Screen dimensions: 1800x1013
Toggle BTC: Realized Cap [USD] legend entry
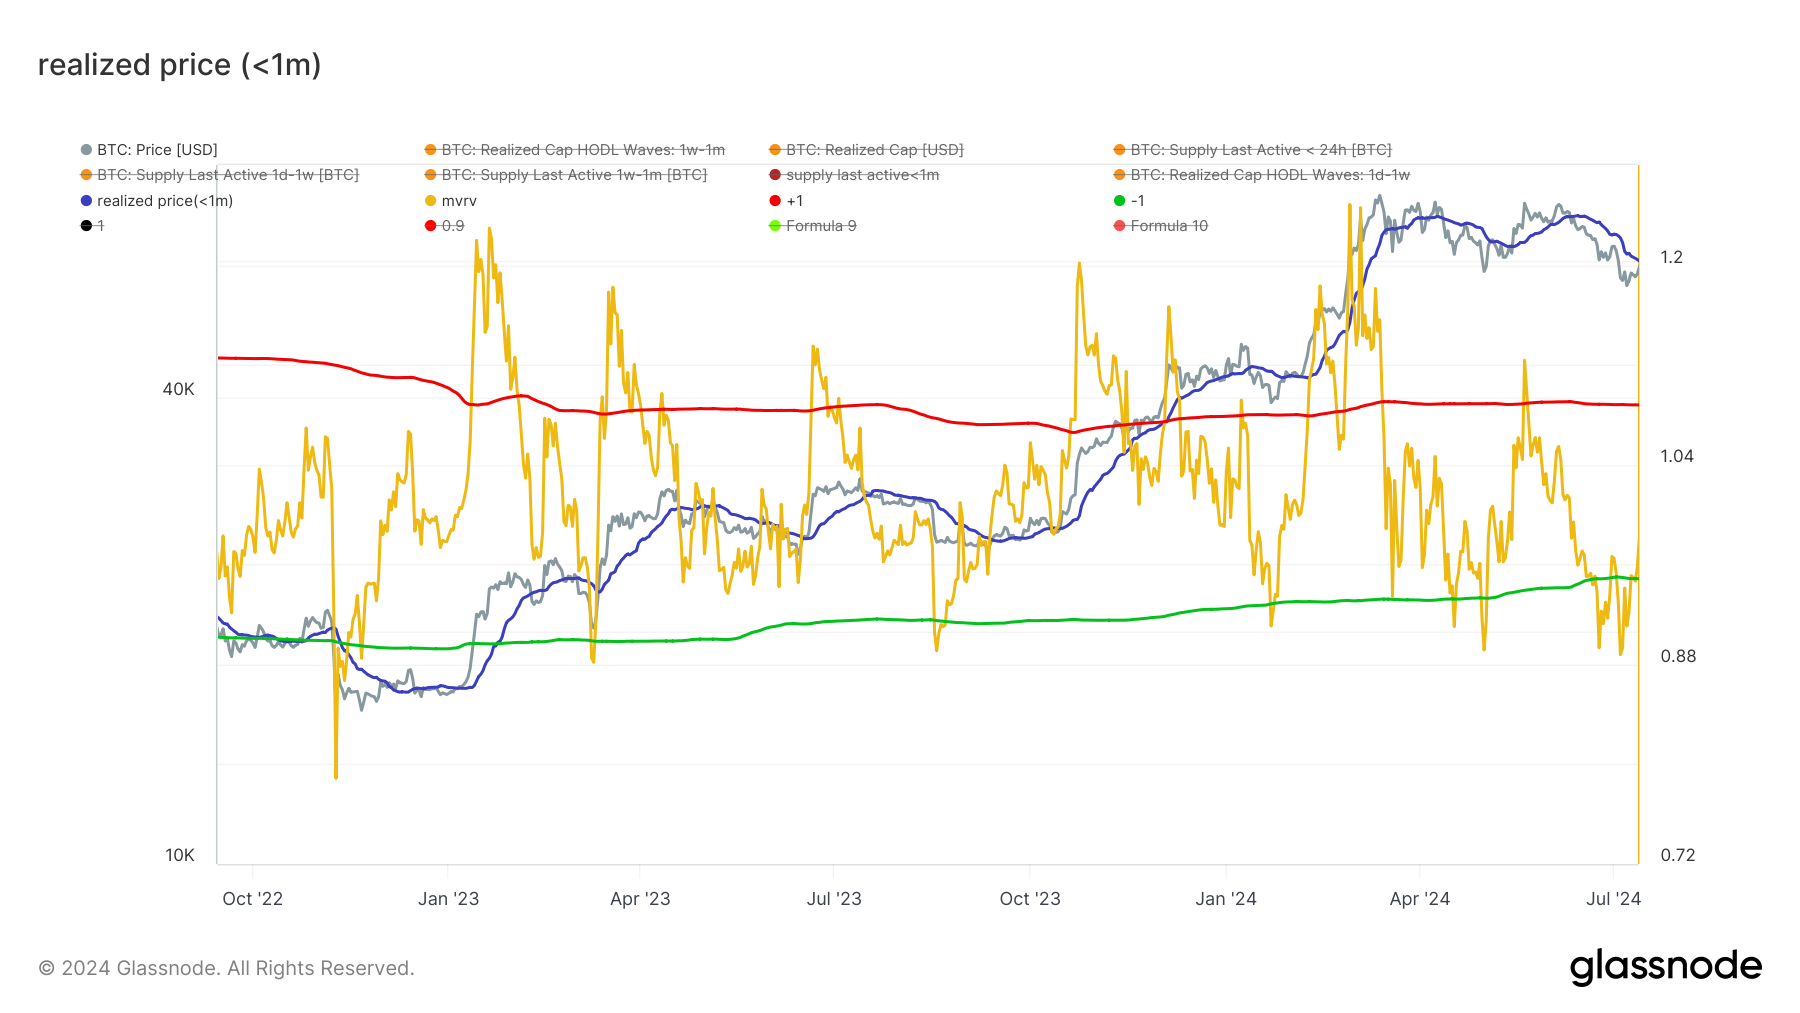866,150
